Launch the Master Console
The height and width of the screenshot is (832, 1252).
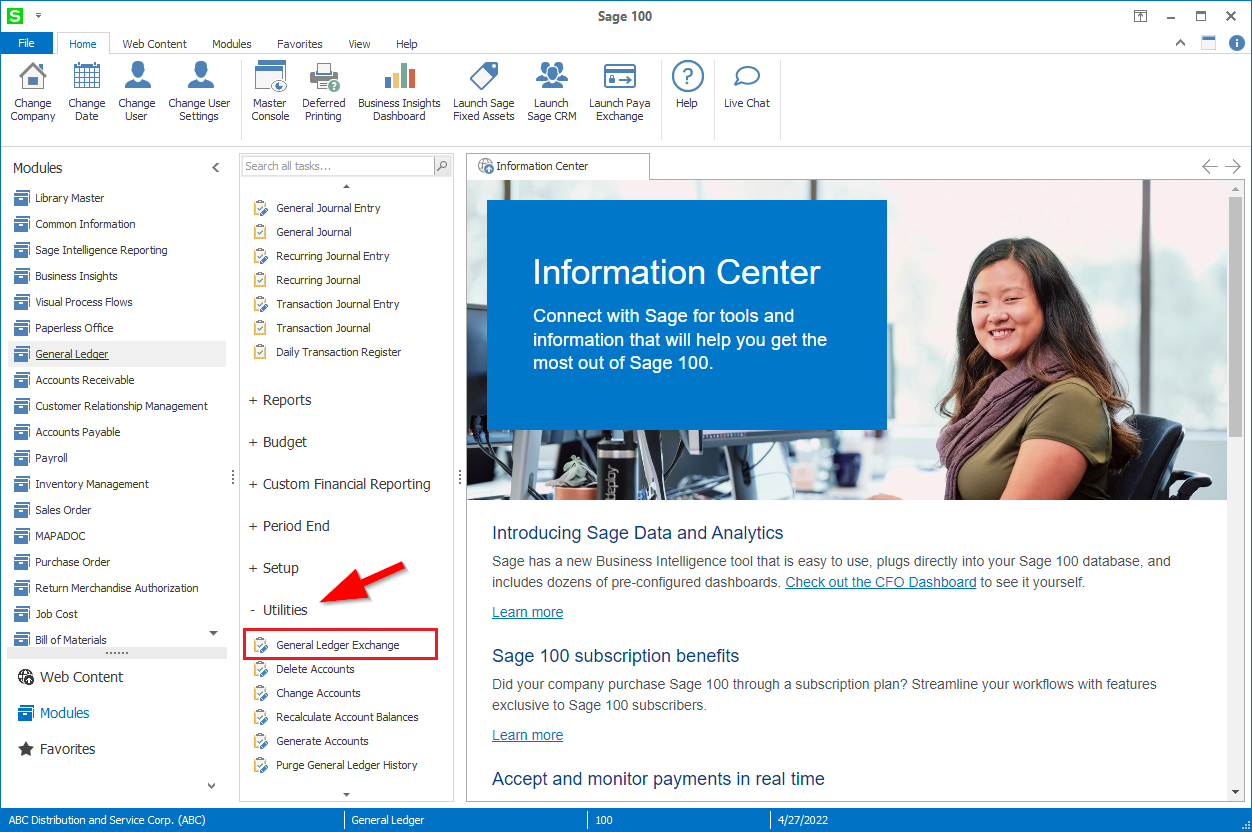(270, 91)
